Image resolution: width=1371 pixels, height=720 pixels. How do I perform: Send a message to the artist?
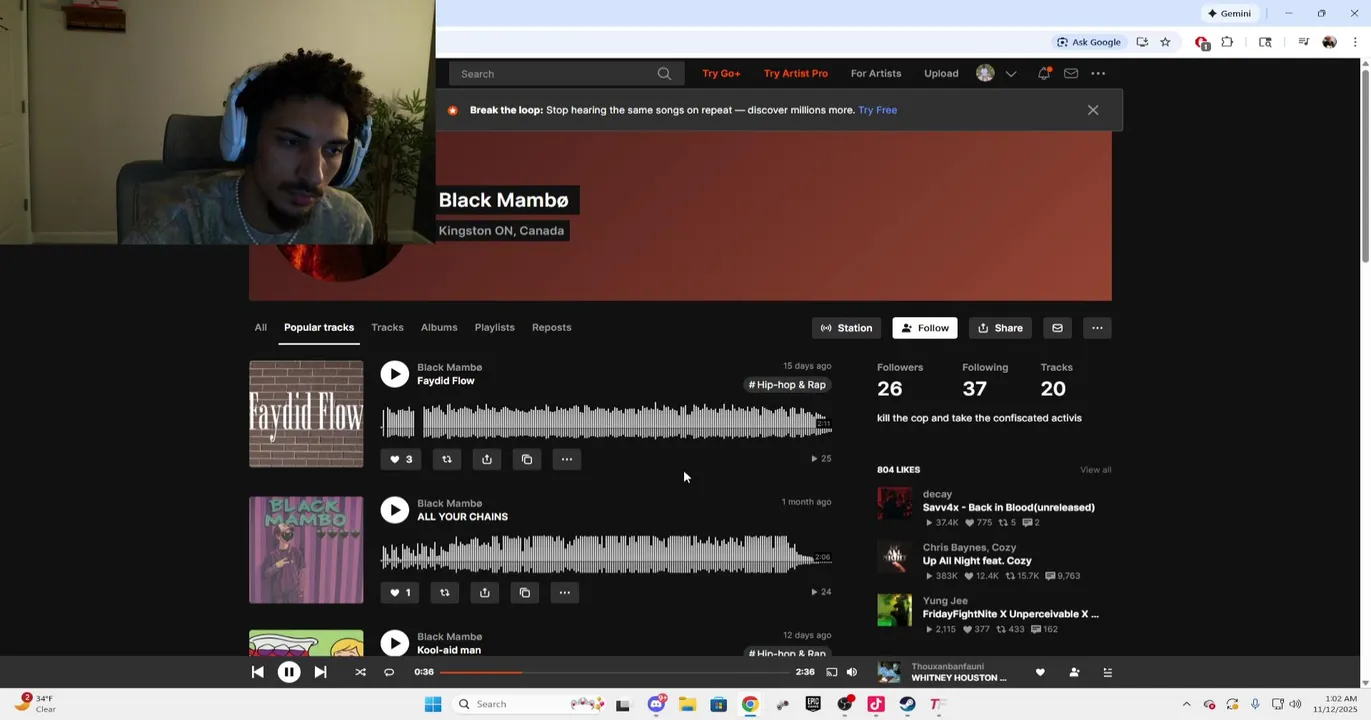[x=1057, y=328]
